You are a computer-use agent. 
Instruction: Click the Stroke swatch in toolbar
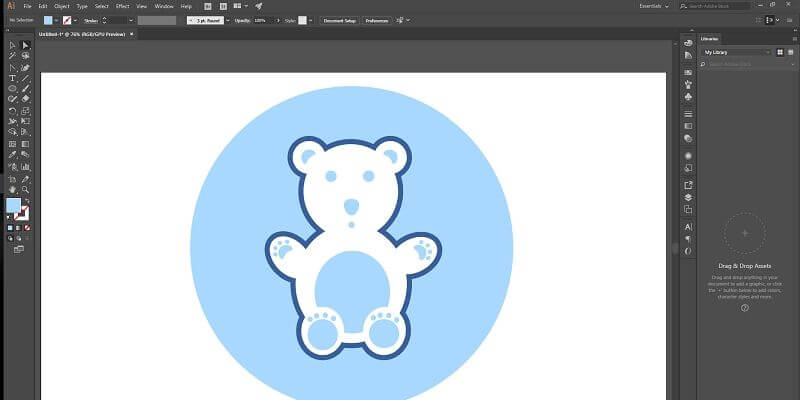[x=22, y=213]
